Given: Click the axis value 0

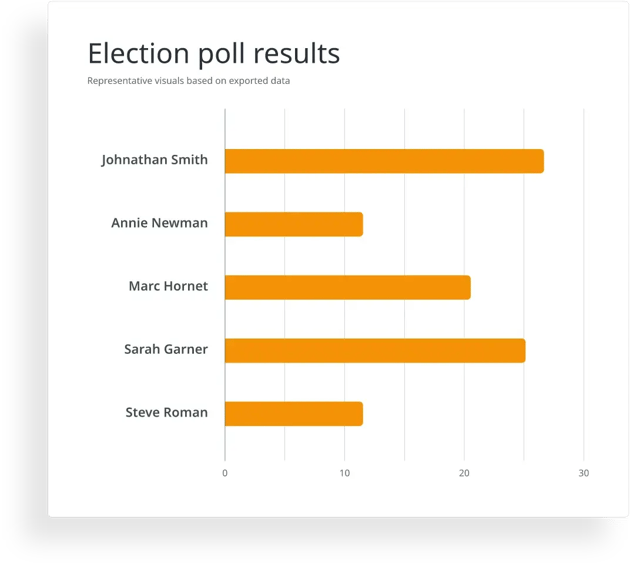Looking at the screenshot, I should click(x=225, y=473).
